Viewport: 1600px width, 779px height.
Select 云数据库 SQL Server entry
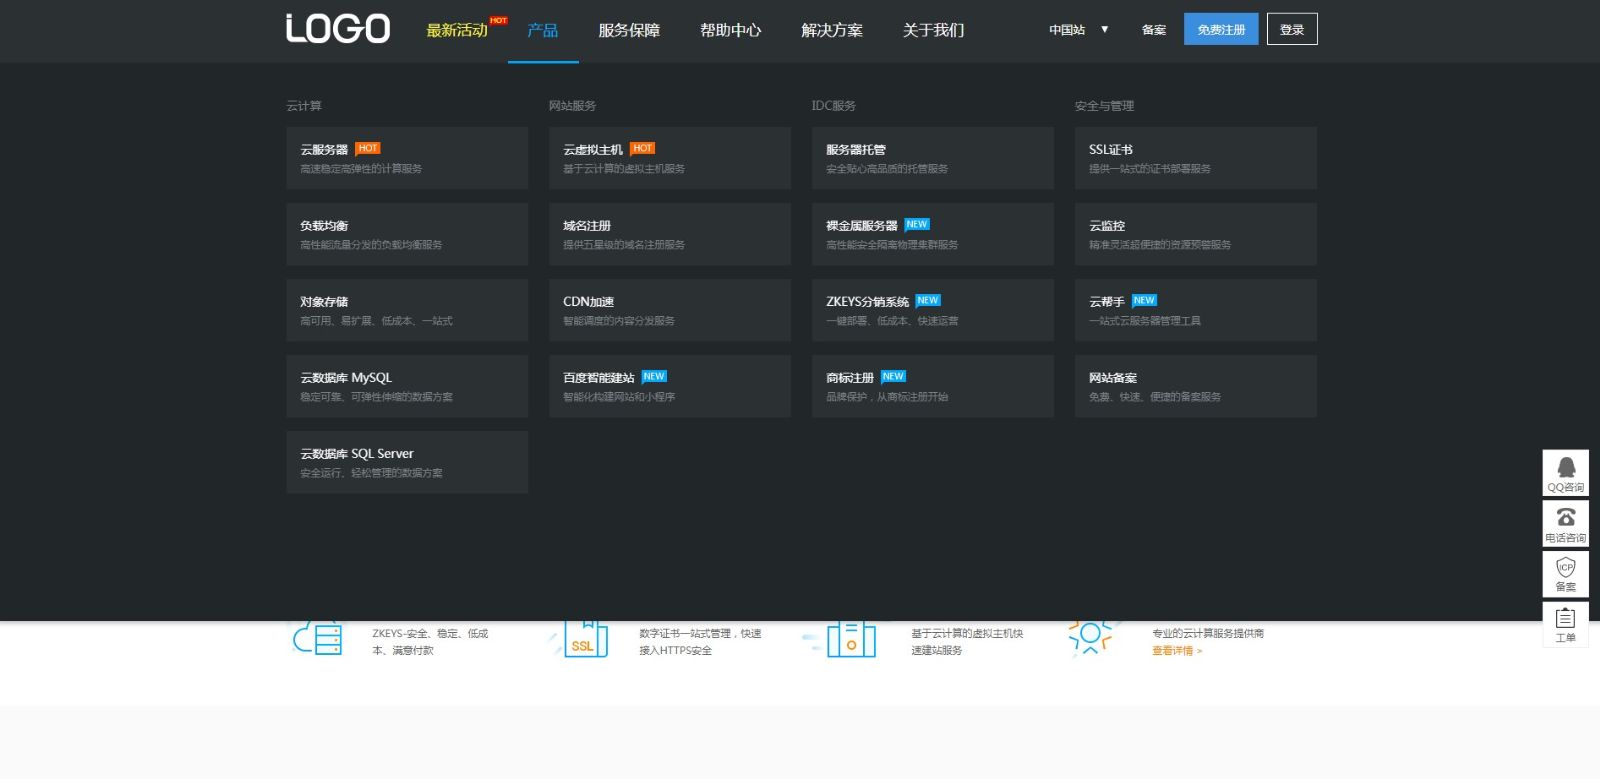pos(407,462)
